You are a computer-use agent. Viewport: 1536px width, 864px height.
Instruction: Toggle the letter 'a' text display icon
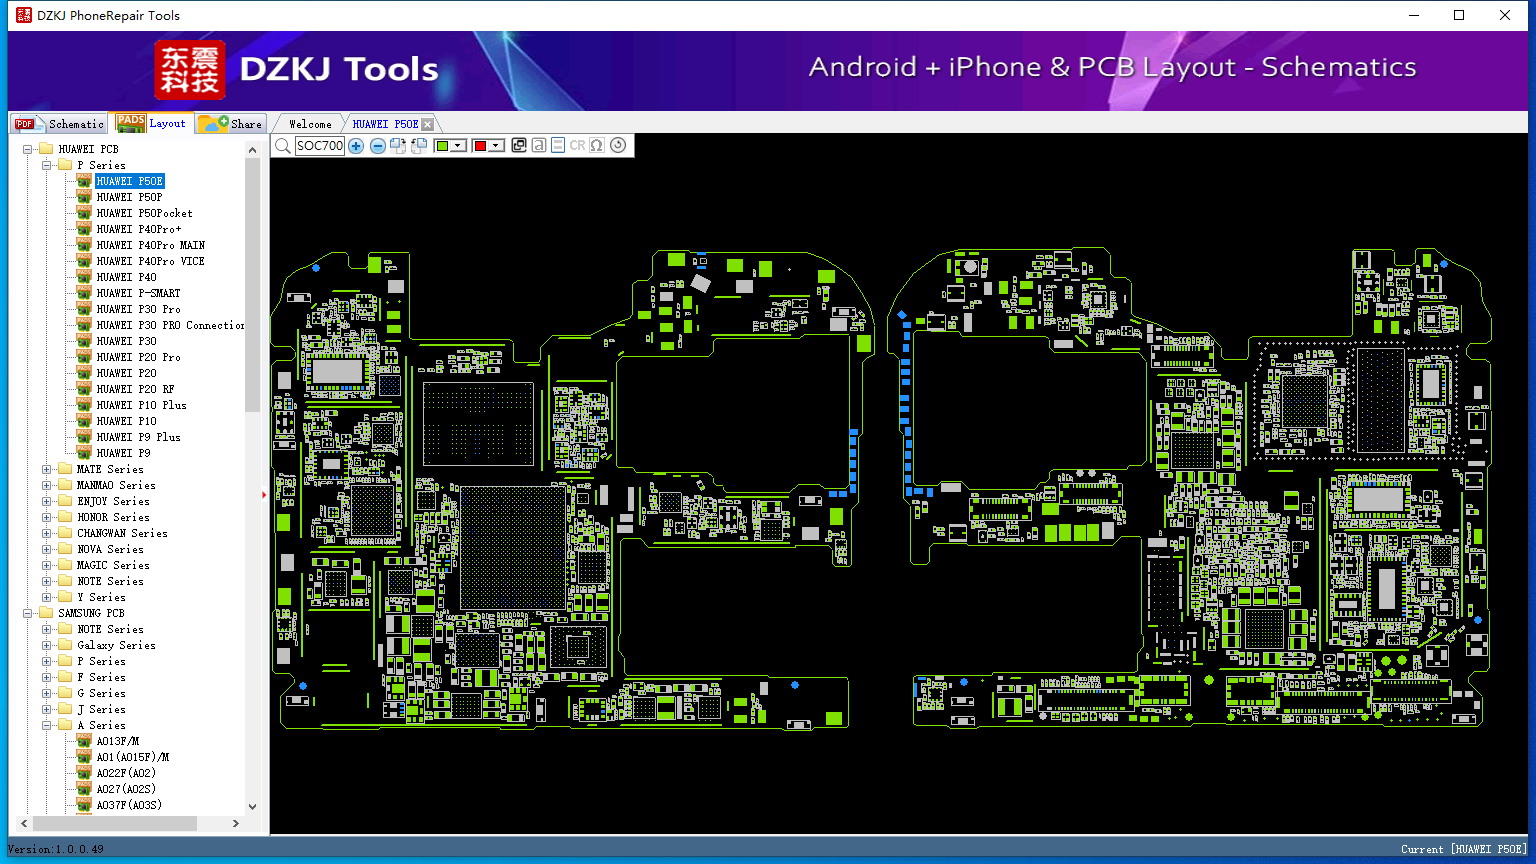tap(539, 146)
